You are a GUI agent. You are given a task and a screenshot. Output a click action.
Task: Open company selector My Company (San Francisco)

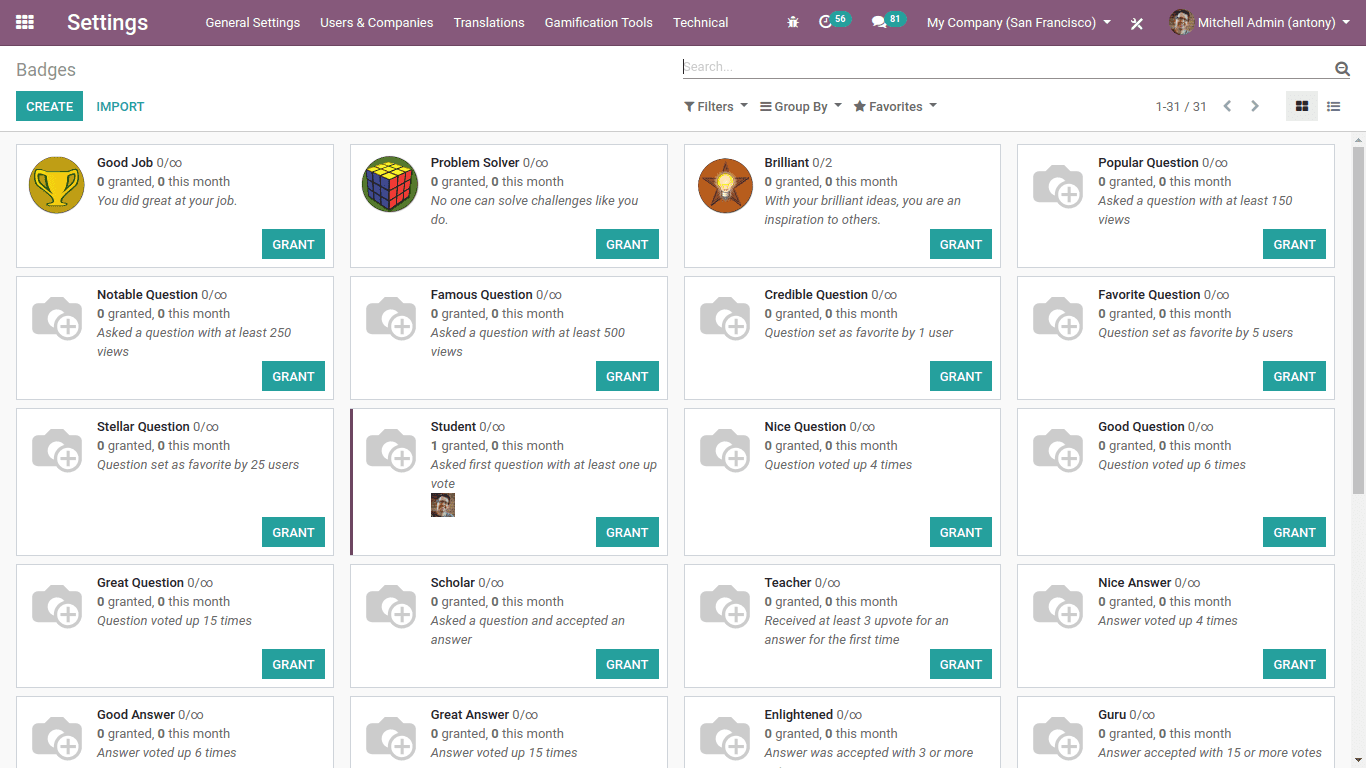pos(1019,22)
